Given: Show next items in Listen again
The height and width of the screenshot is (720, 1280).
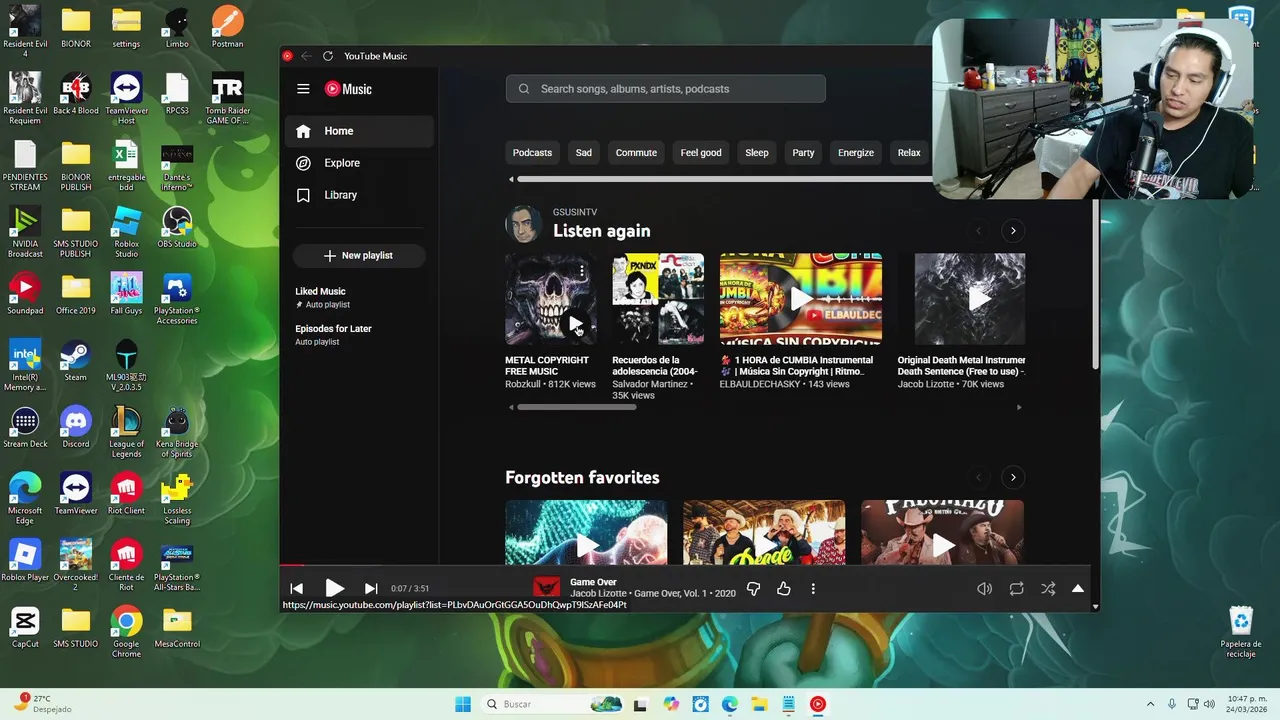Looking at the screenshot, I should (x=1013, y=231).
